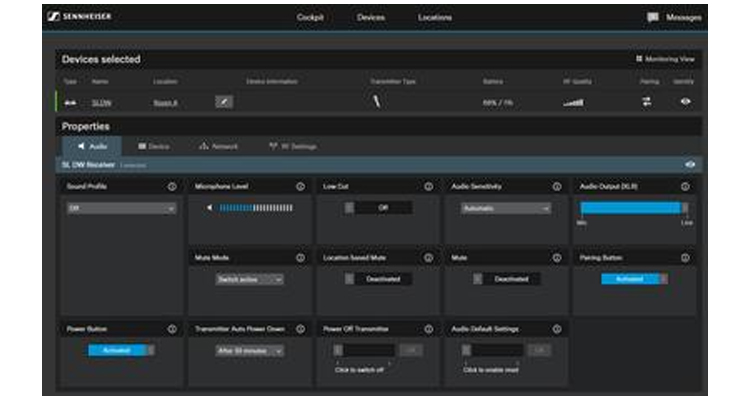Click the identify eye icon in device row
This screenshot has width=750, height=400.
(x=685, y=101)
